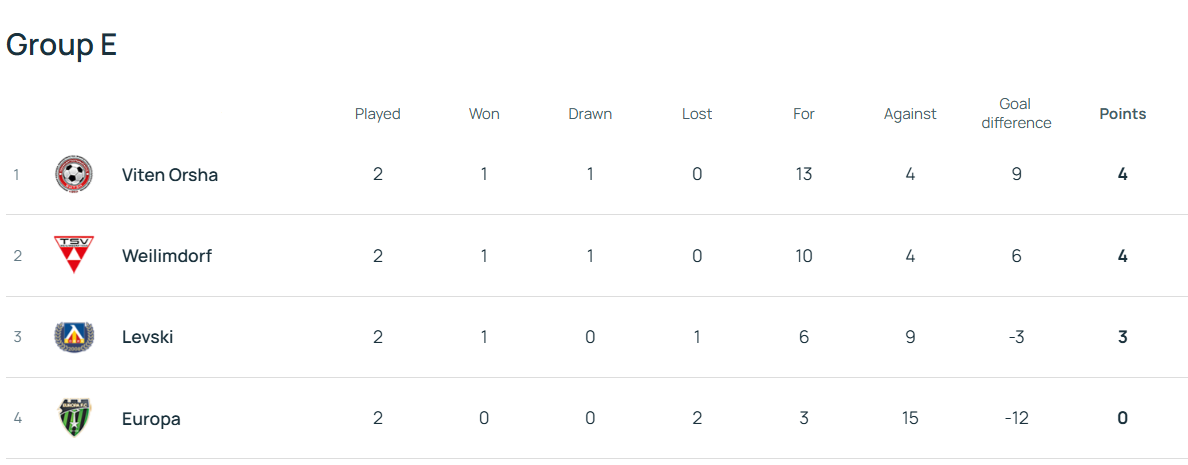
Task: Click the Viten Orsha club crest
Action: 74,175
